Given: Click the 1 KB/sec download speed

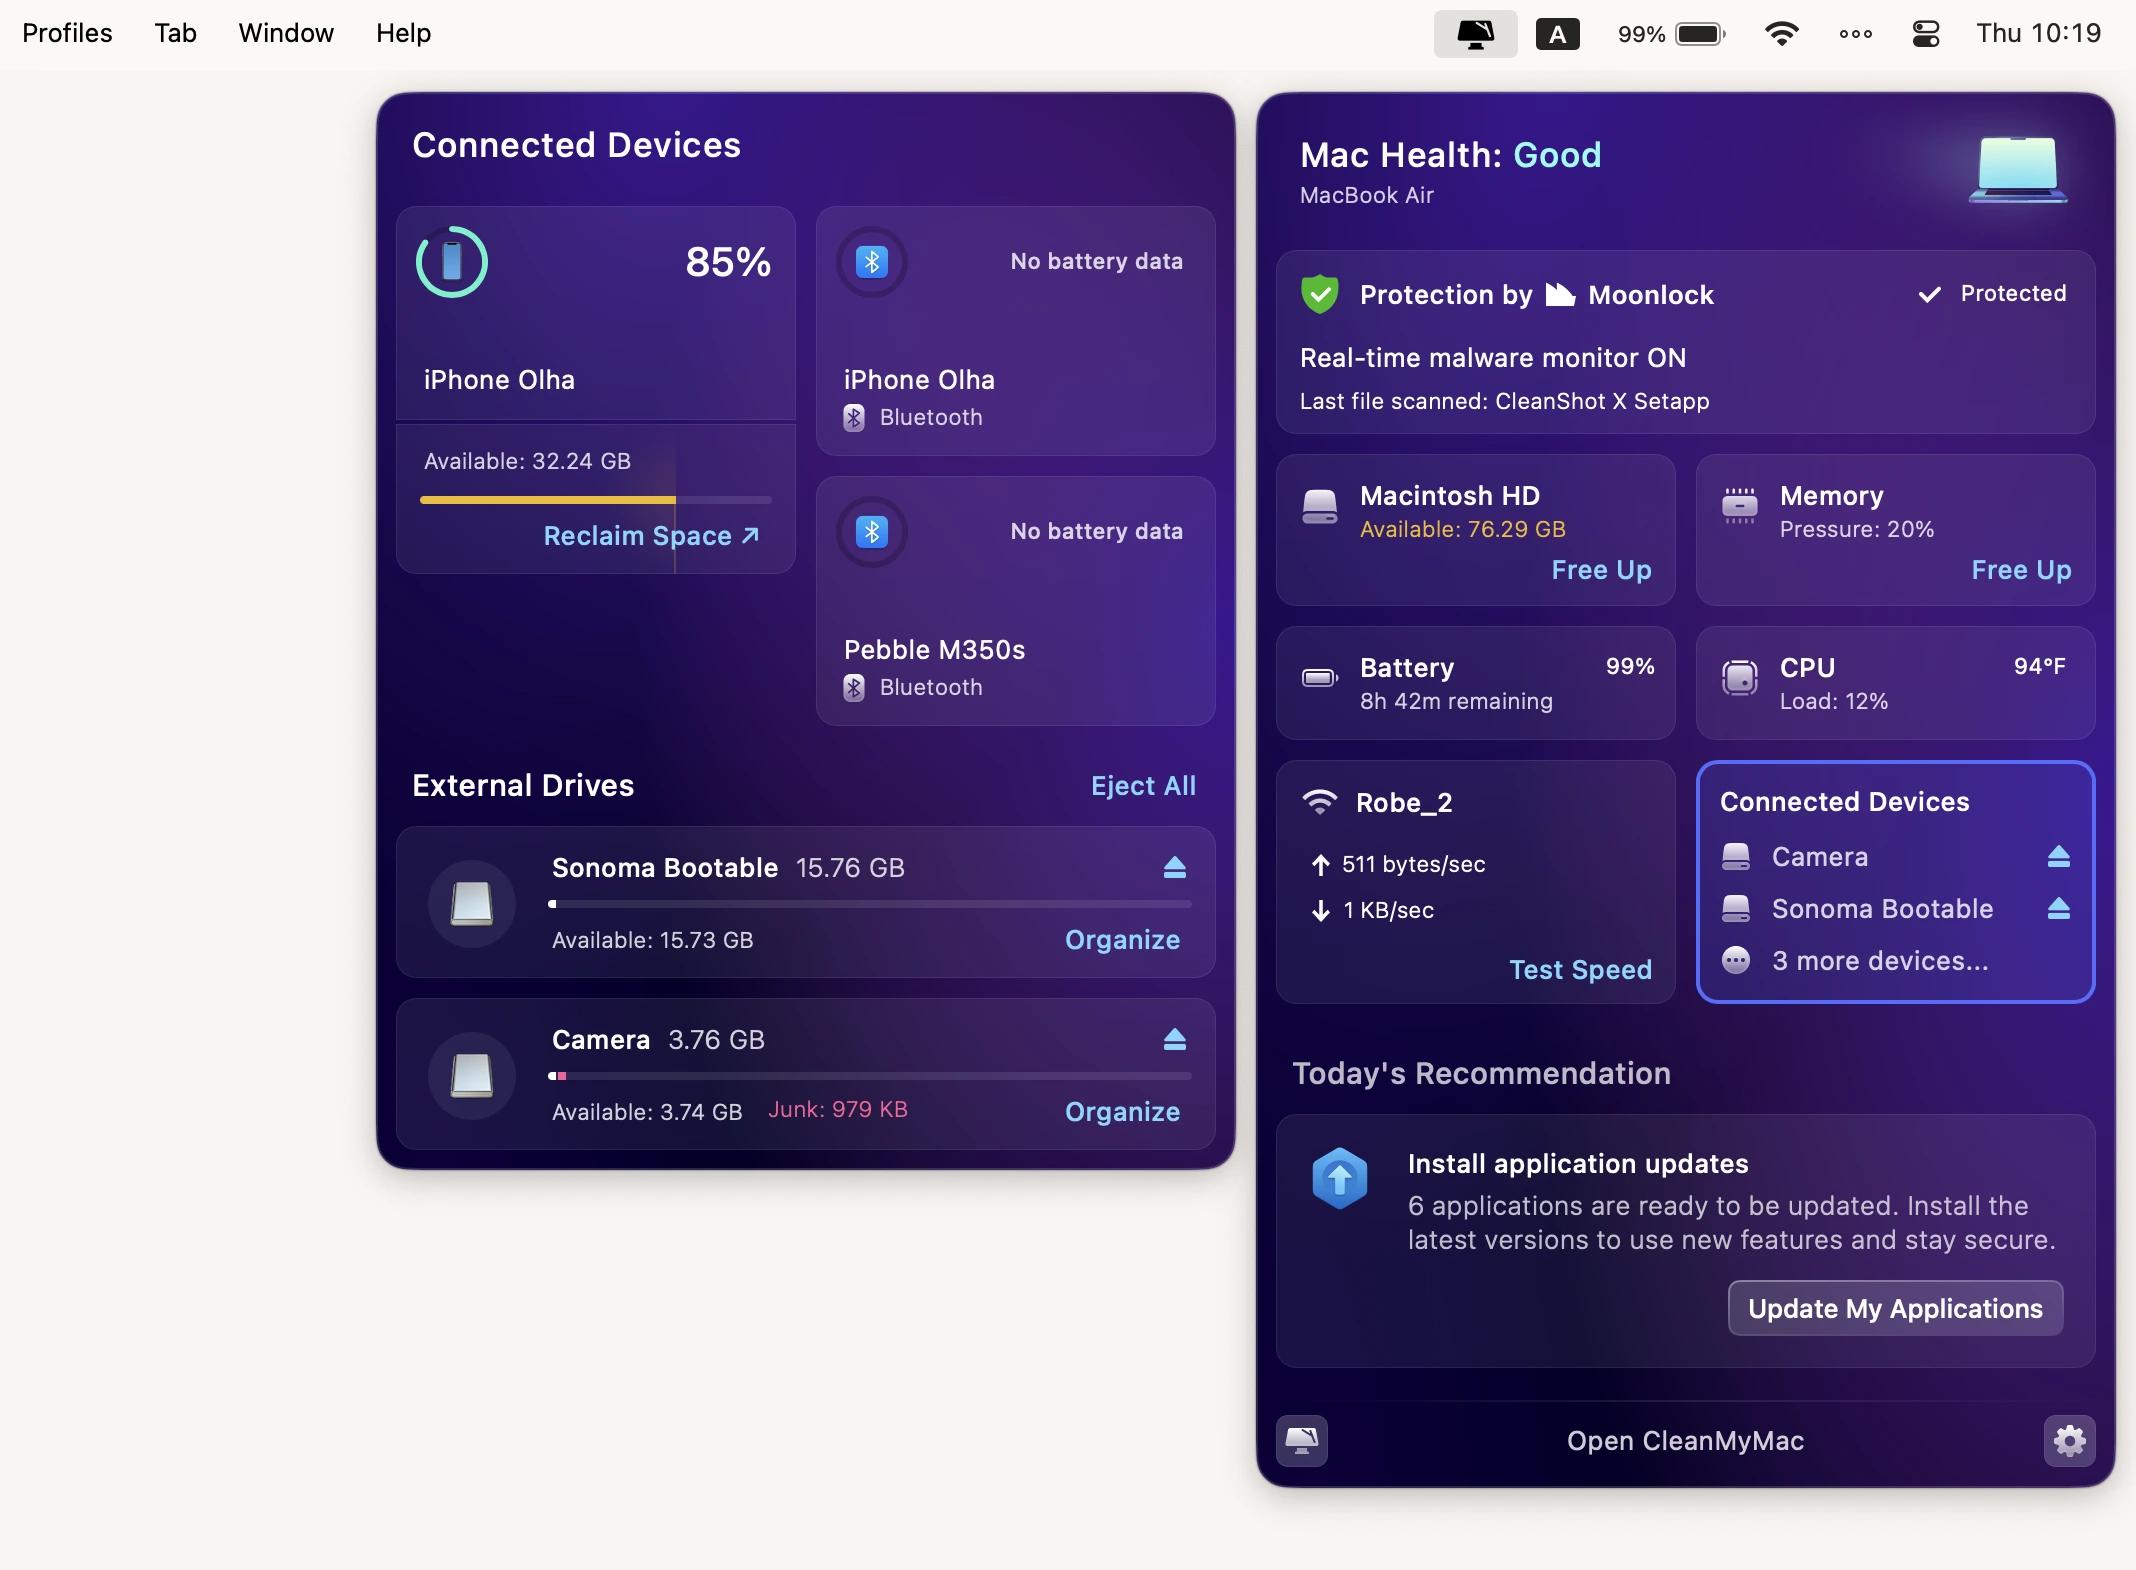Looking at the screenshot, I should [x=1388, y=910].
